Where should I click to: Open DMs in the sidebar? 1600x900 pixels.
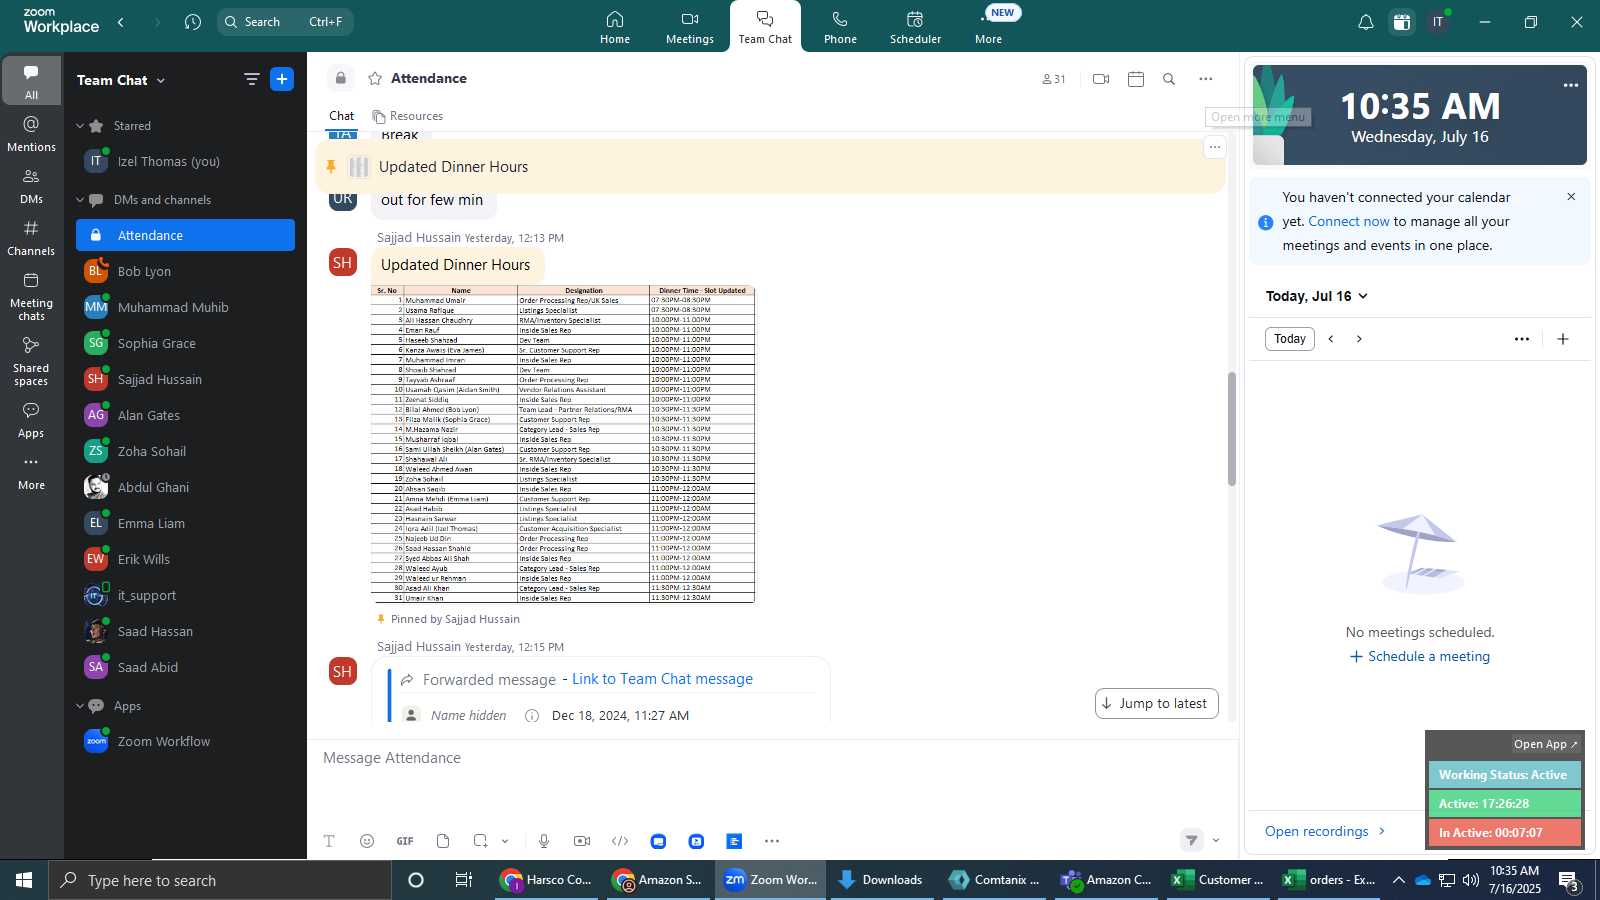click(x=31, y=186)
